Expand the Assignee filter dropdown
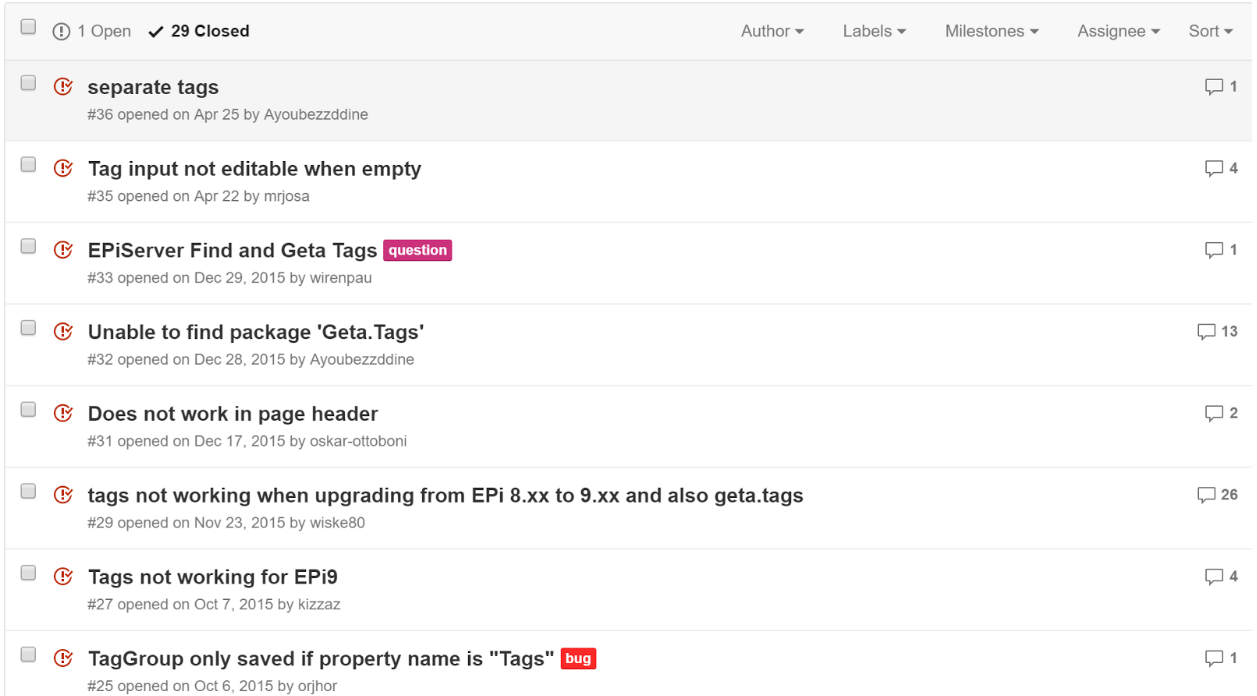 [x=1119, y=31]
